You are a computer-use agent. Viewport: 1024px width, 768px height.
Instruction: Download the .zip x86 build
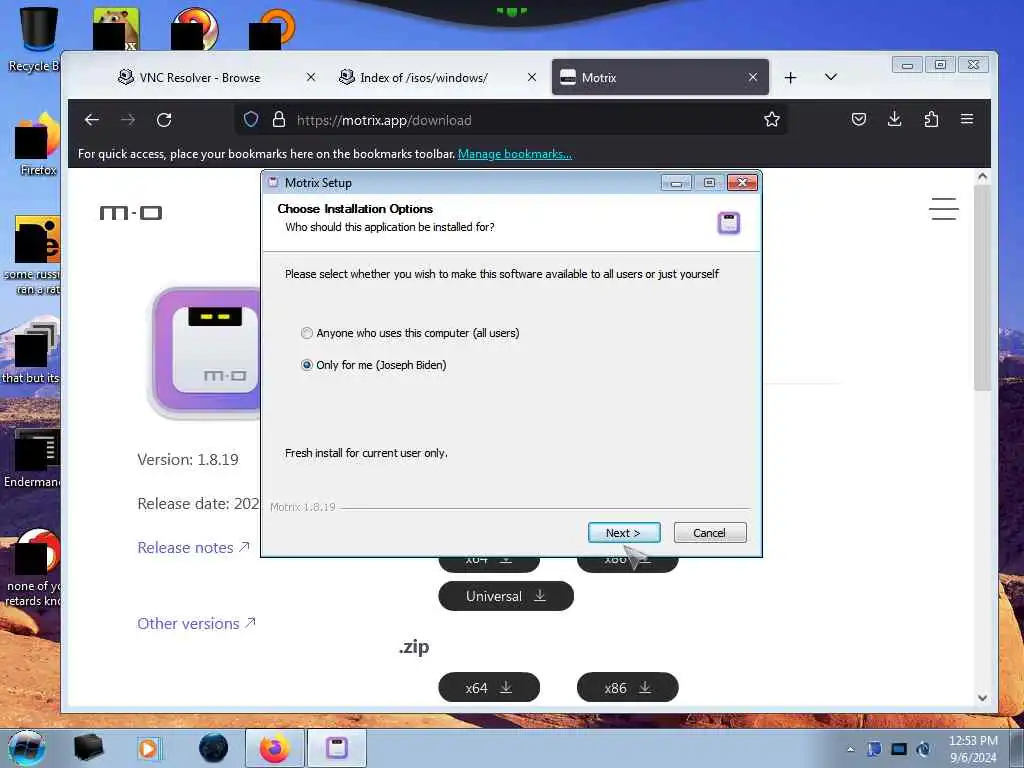tap(628, 688)
